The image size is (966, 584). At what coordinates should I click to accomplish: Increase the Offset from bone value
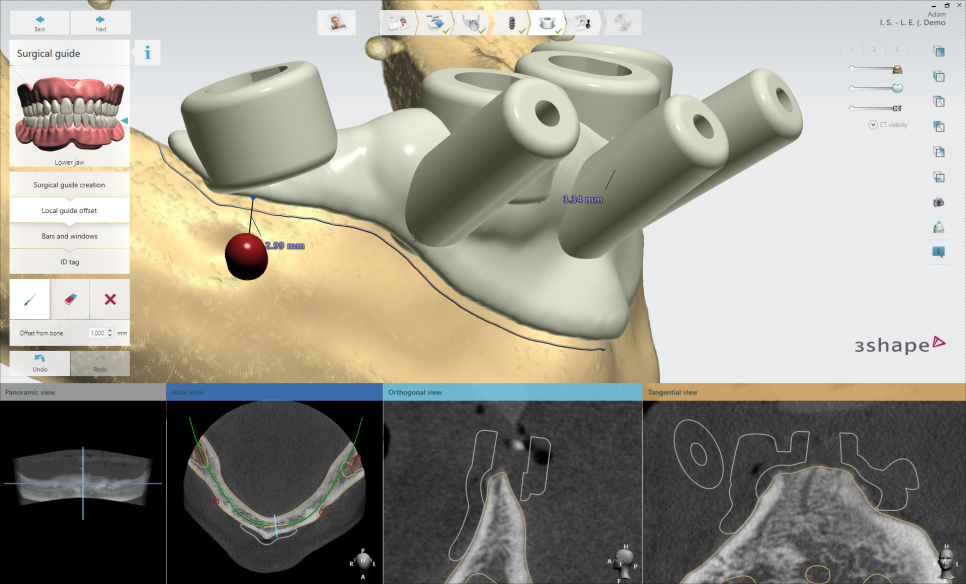tap(110, 329)
